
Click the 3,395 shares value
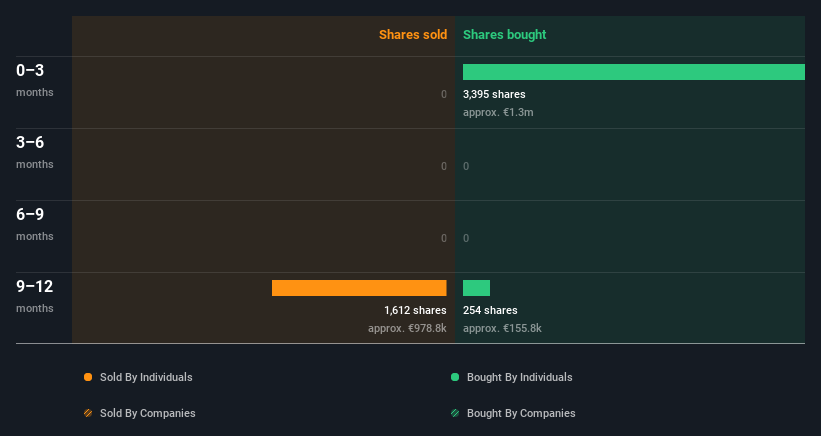tap(494, 94)
